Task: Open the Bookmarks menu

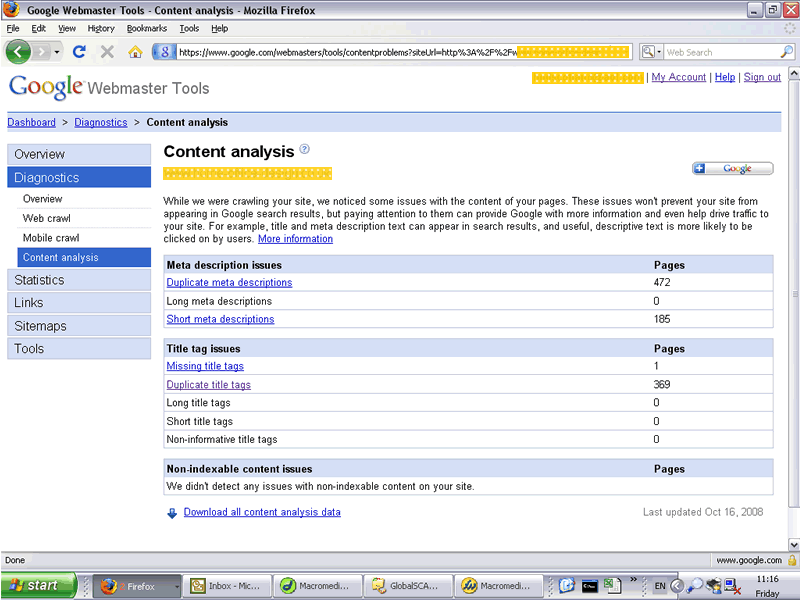Action: click(x=147, y=29)
